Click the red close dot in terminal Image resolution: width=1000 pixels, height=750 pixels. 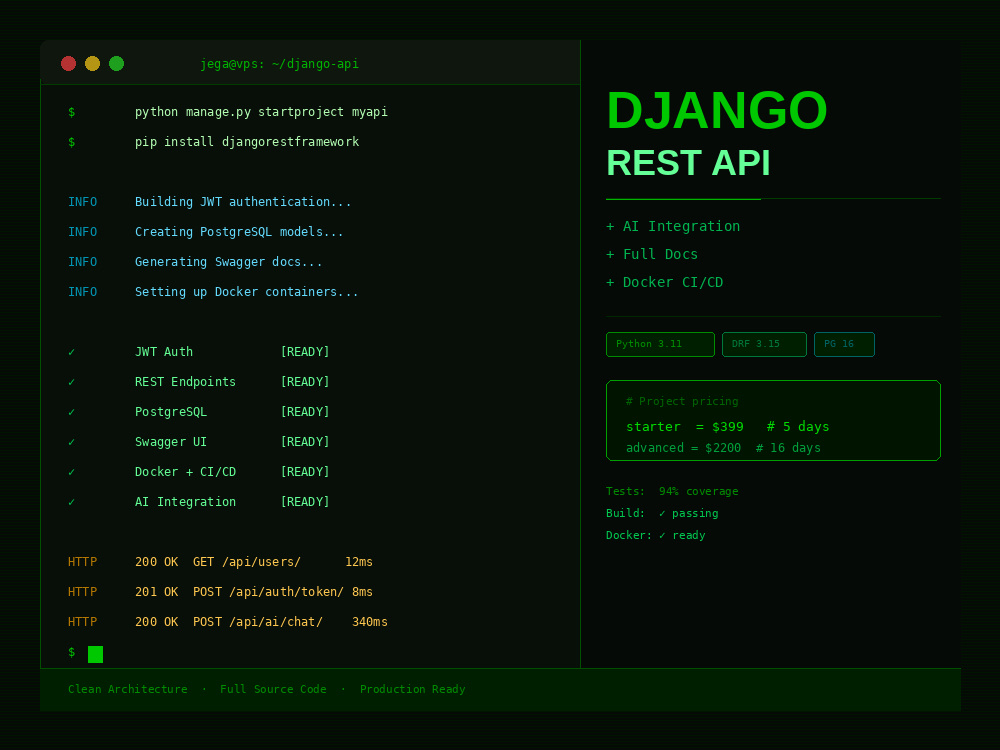(x=68, y=64)
